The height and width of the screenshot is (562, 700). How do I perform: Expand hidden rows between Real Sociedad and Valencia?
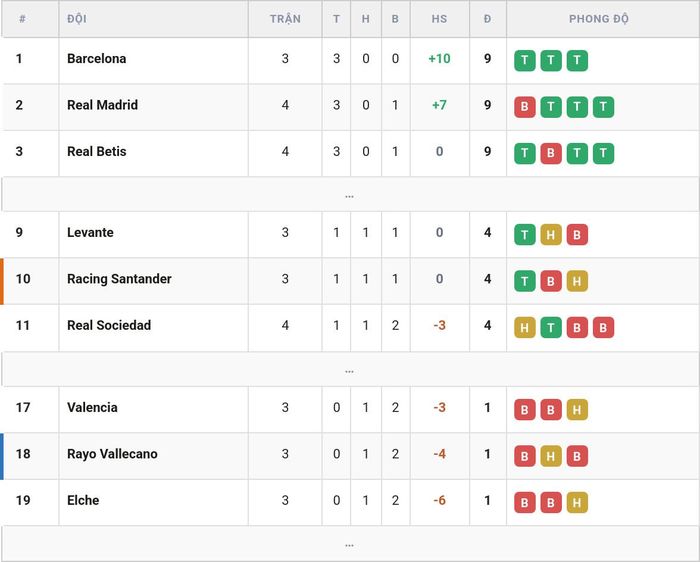350,370
